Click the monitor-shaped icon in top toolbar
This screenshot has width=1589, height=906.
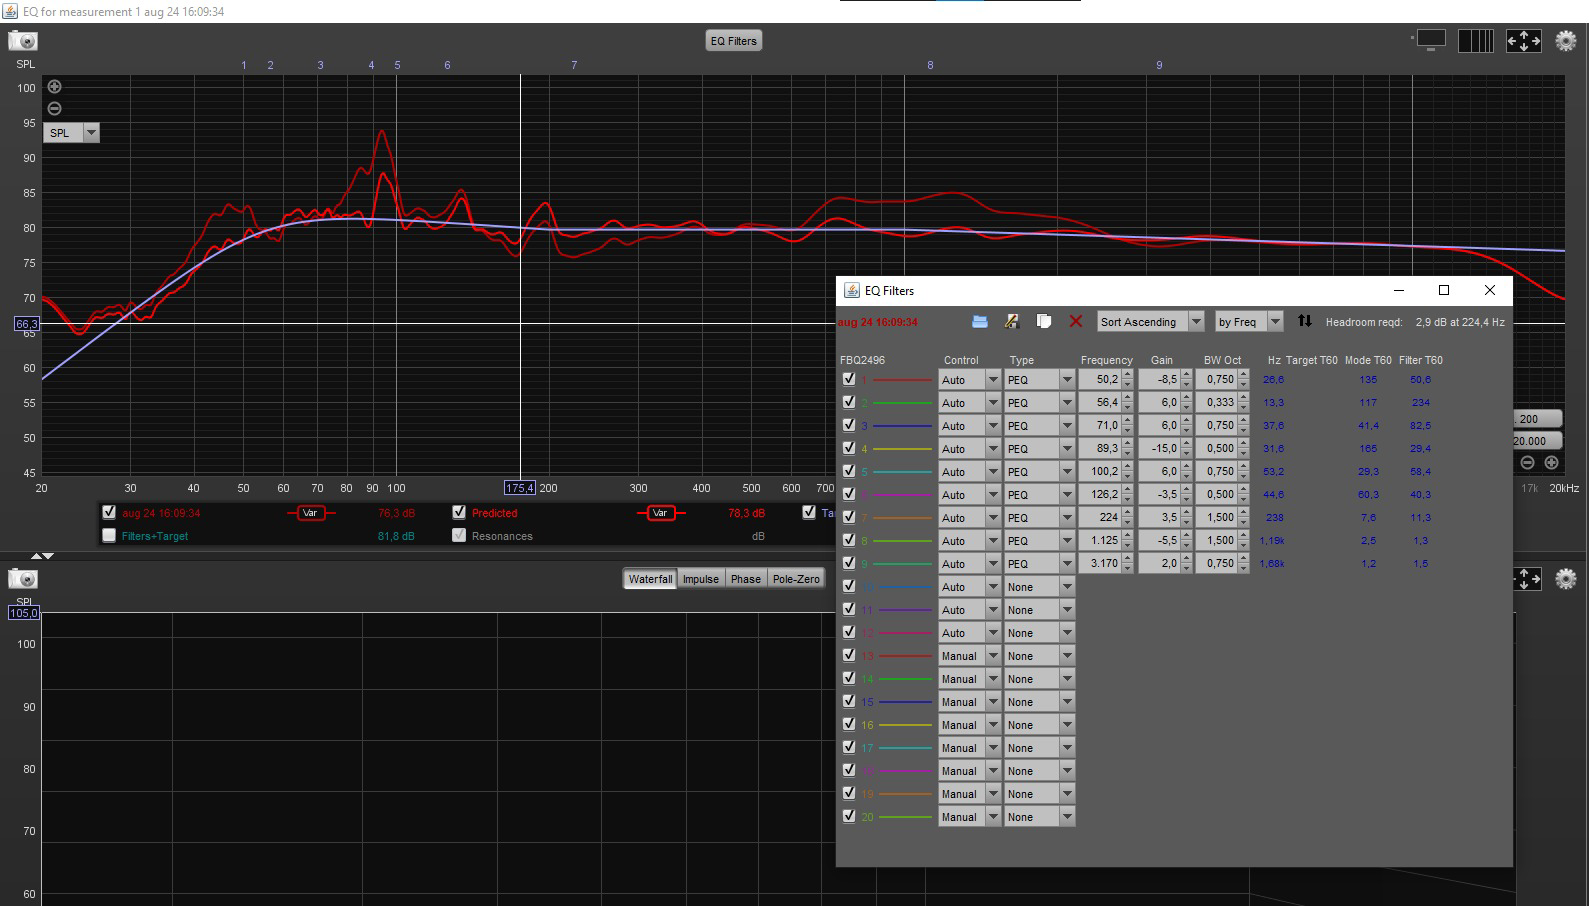1431,40
